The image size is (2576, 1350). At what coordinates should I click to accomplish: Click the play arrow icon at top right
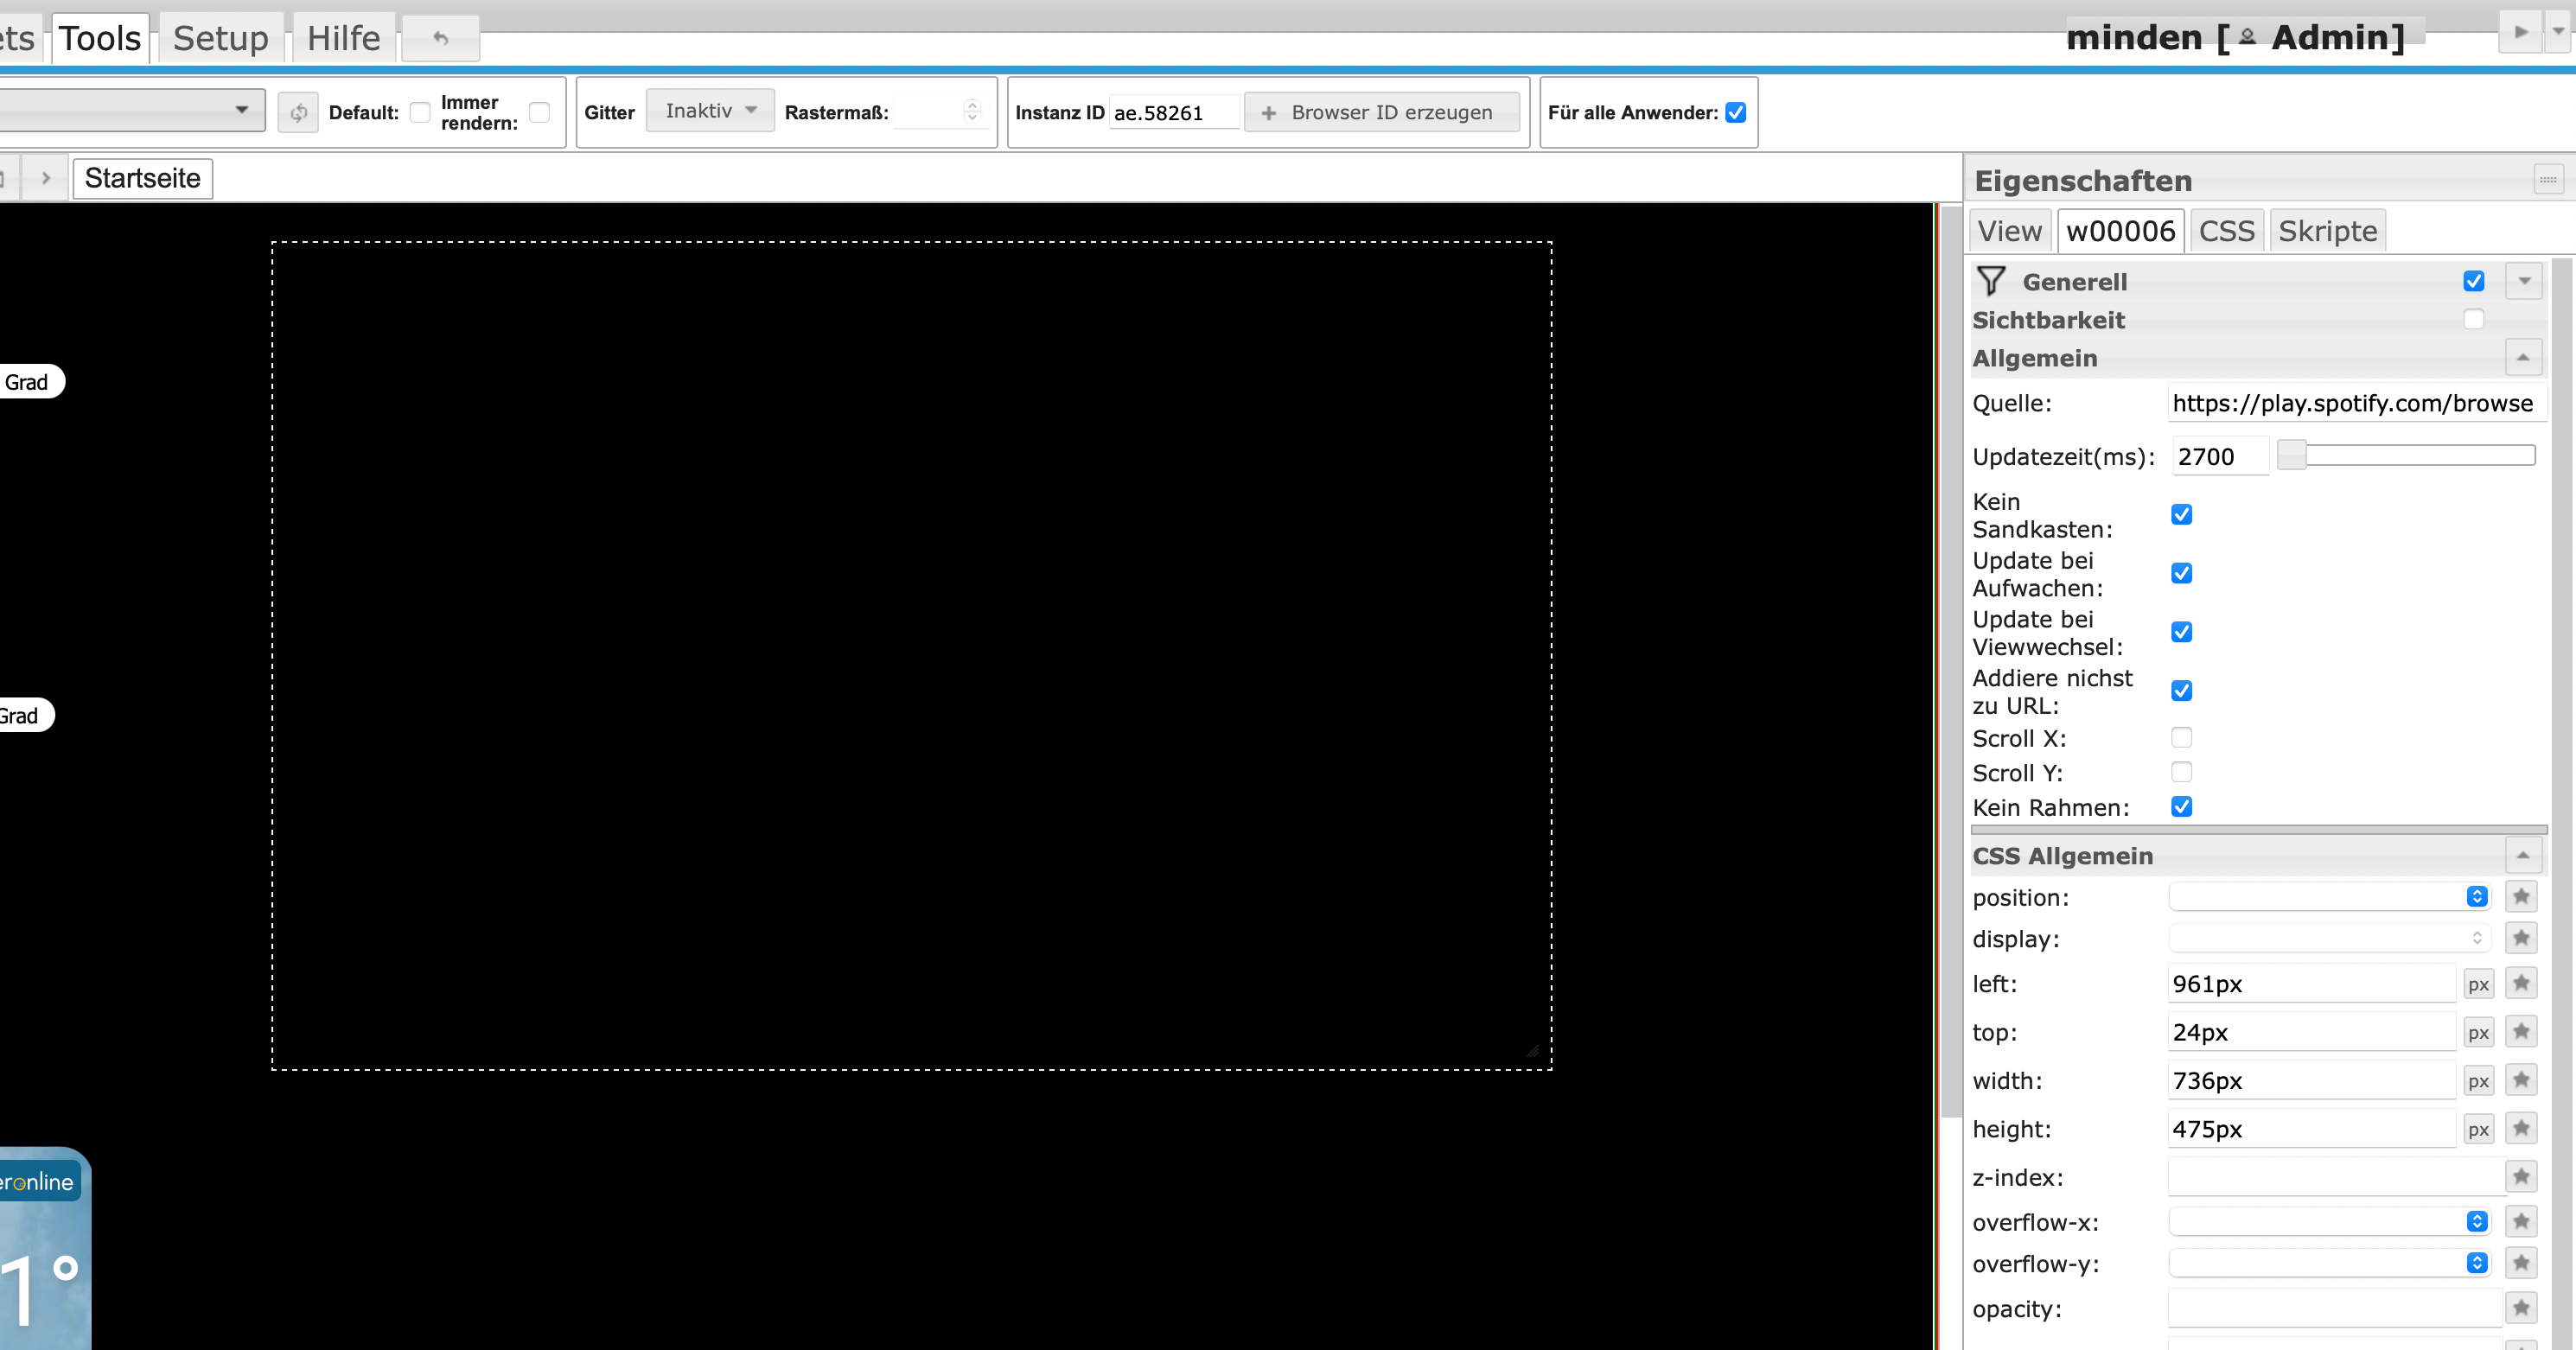tap(2521, 32)
